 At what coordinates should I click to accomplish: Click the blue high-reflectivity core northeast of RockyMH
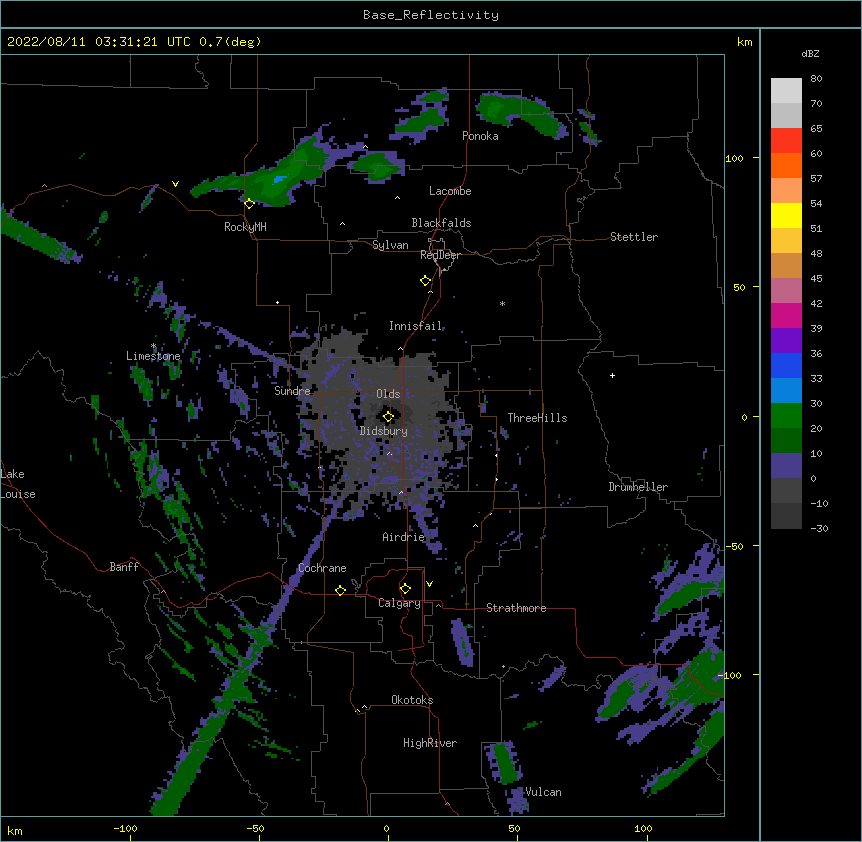point(280,179)
